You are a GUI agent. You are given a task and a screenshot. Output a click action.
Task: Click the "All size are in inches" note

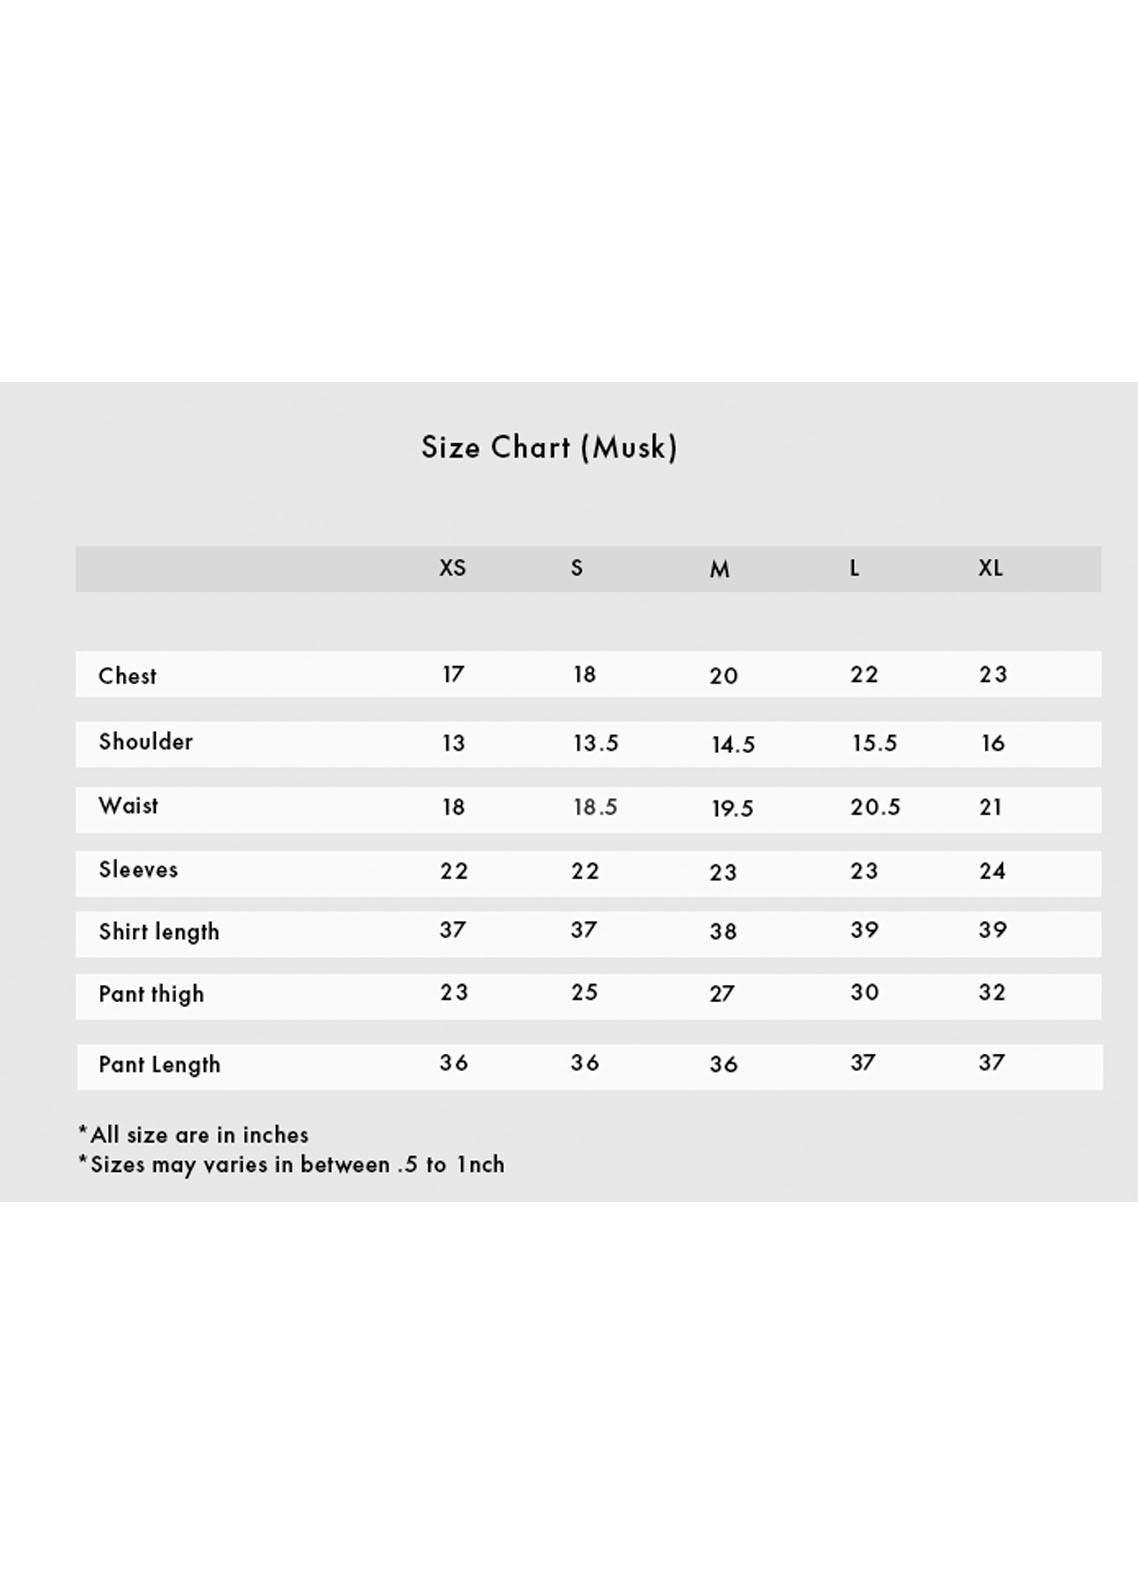pyautogui.click(x=194, y=1135)
